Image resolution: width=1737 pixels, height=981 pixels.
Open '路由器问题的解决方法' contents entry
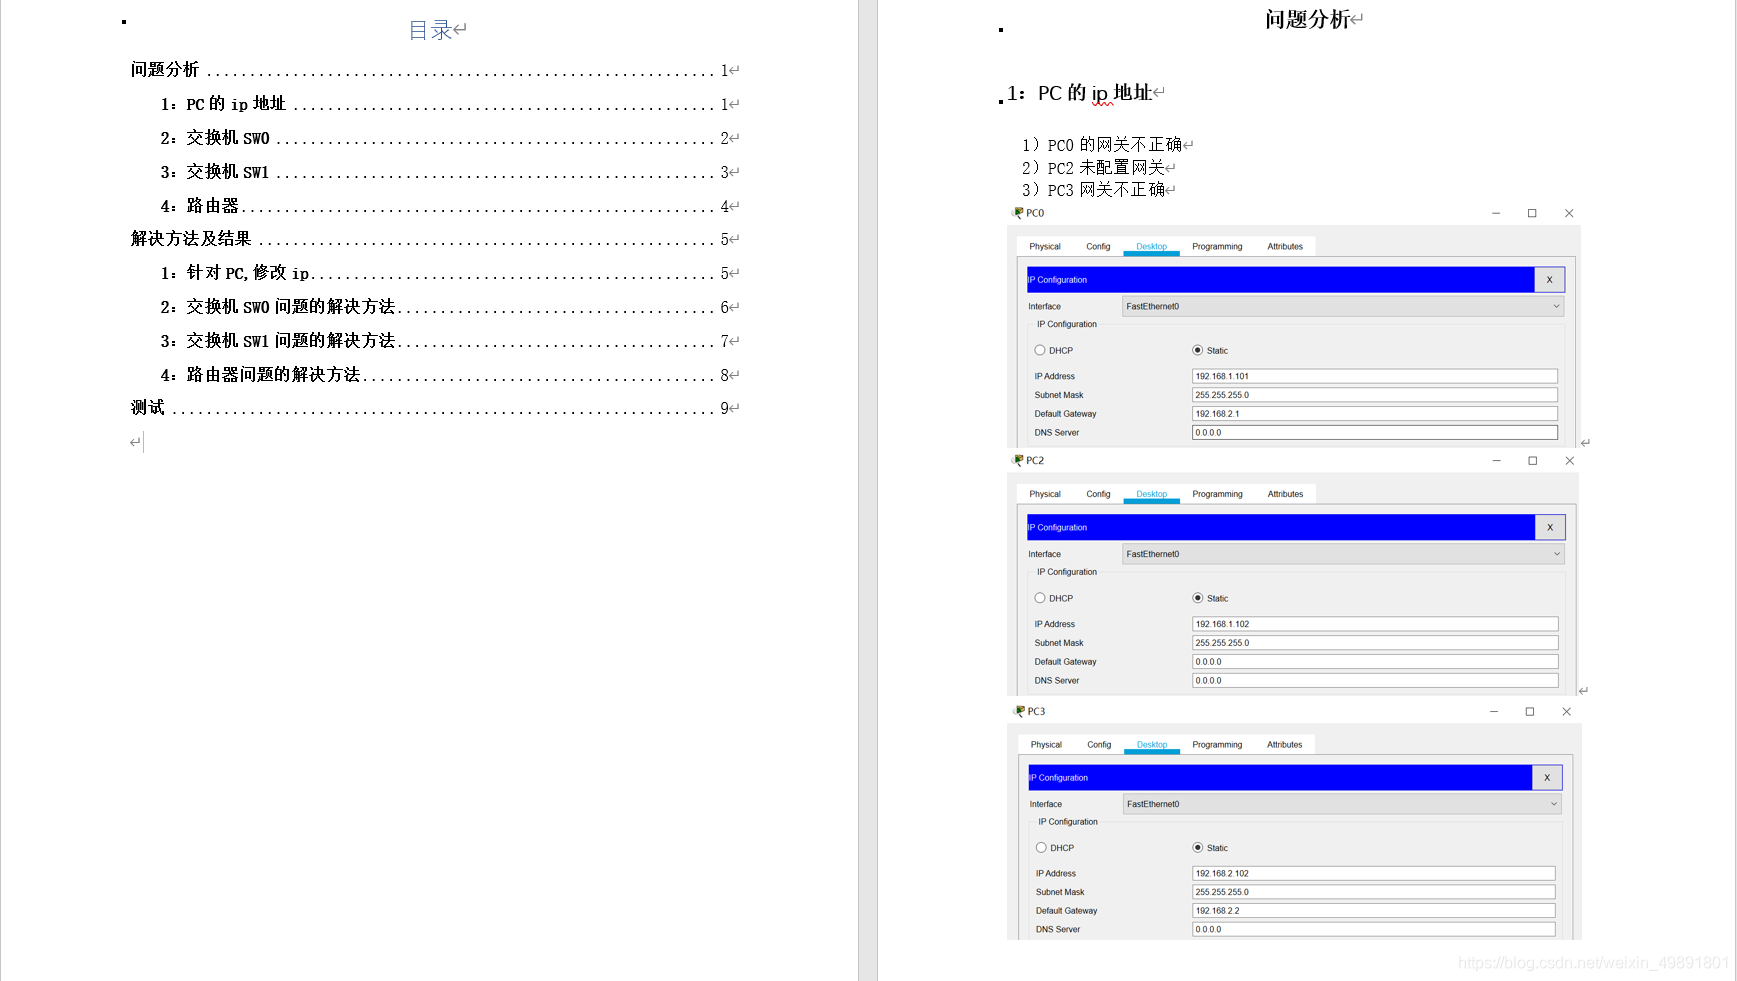[445, 375]
